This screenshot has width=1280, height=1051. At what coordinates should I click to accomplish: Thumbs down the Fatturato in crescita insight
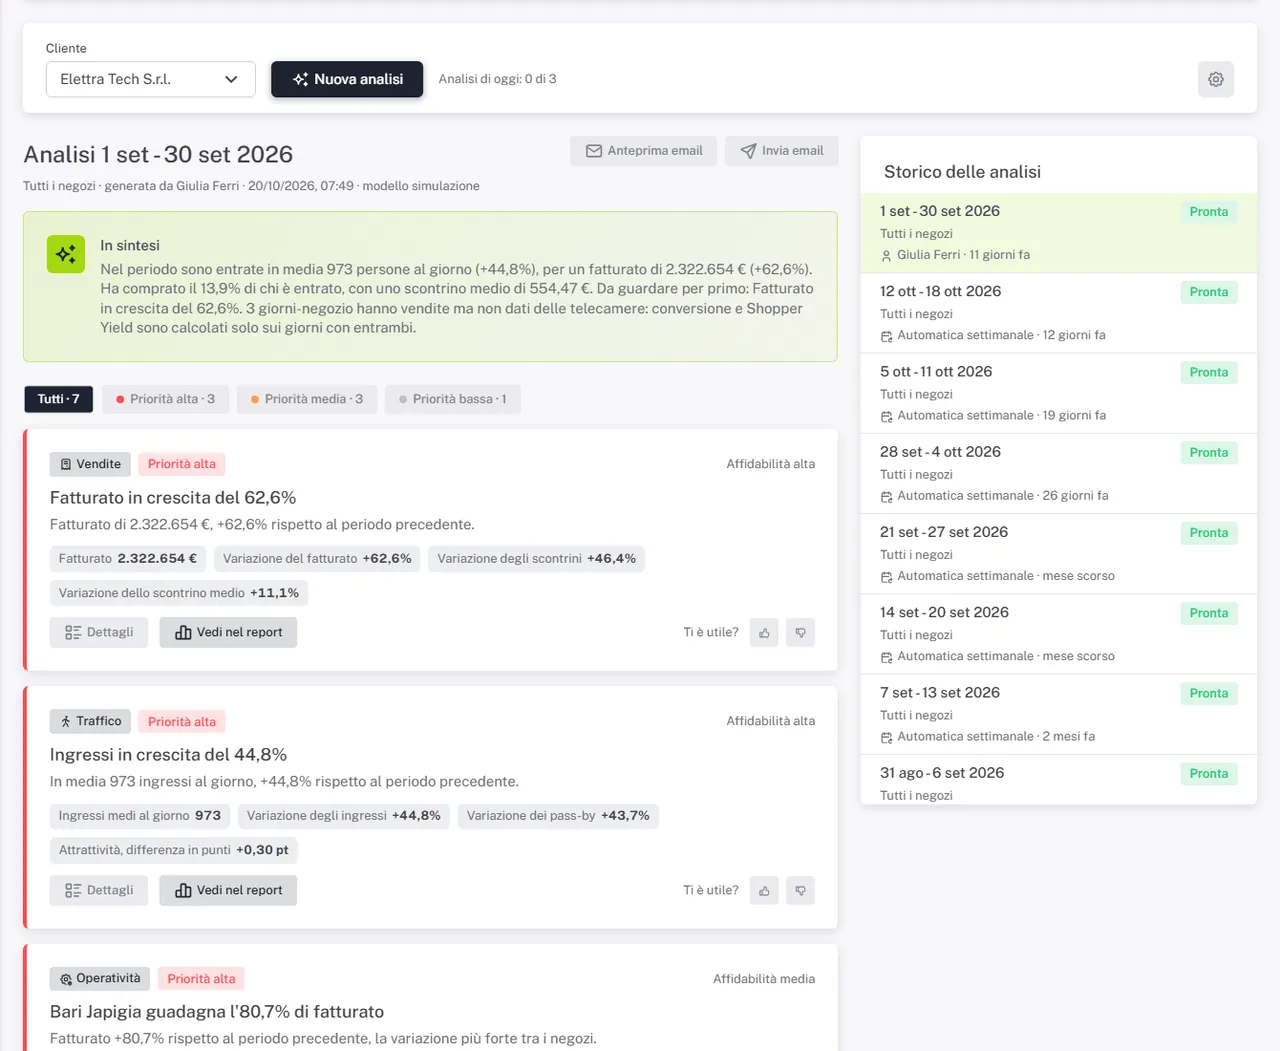click(x=800, y=632)
